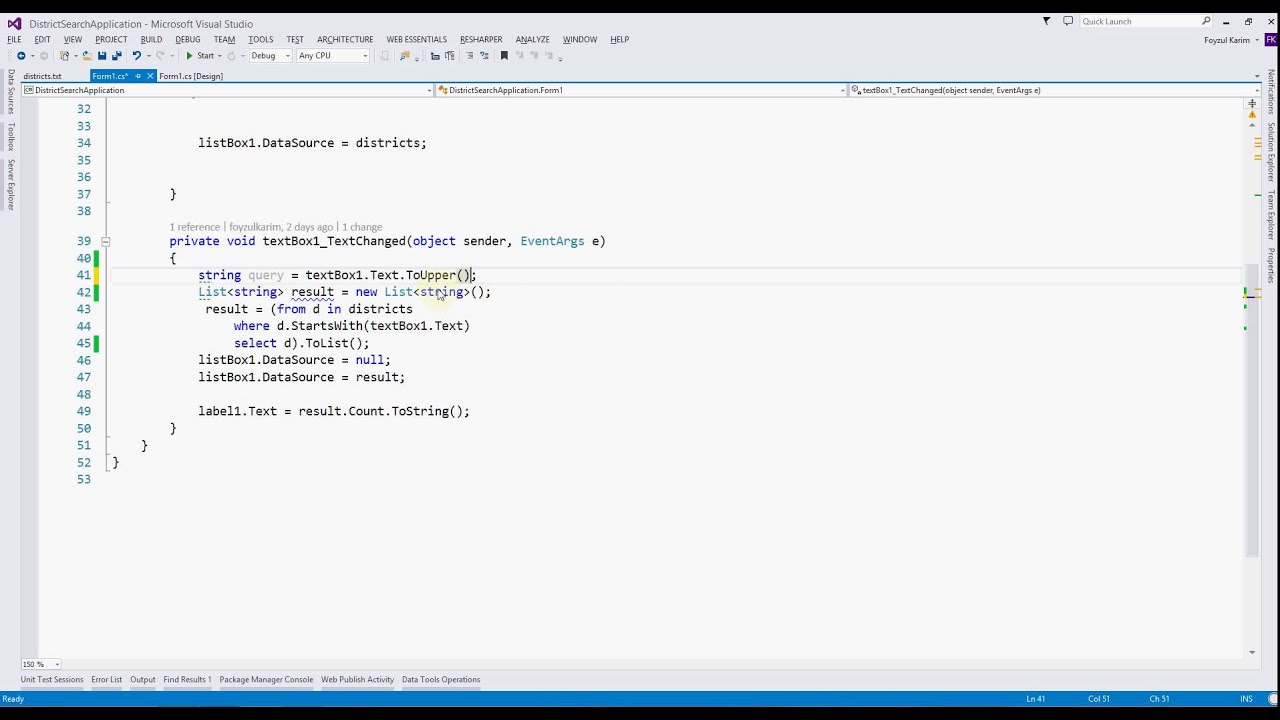Open the feedback speech bubble icon
Screen dimensions: 1280x720
(x=1068, y=21)
